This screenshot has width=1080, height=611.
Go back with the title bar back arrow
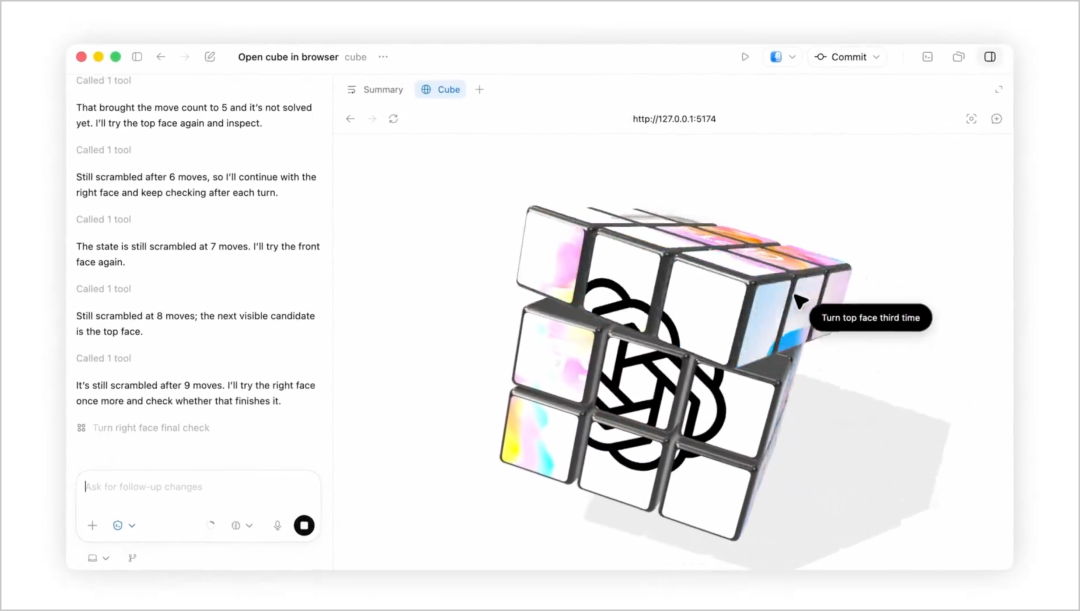tap(160, 57)
